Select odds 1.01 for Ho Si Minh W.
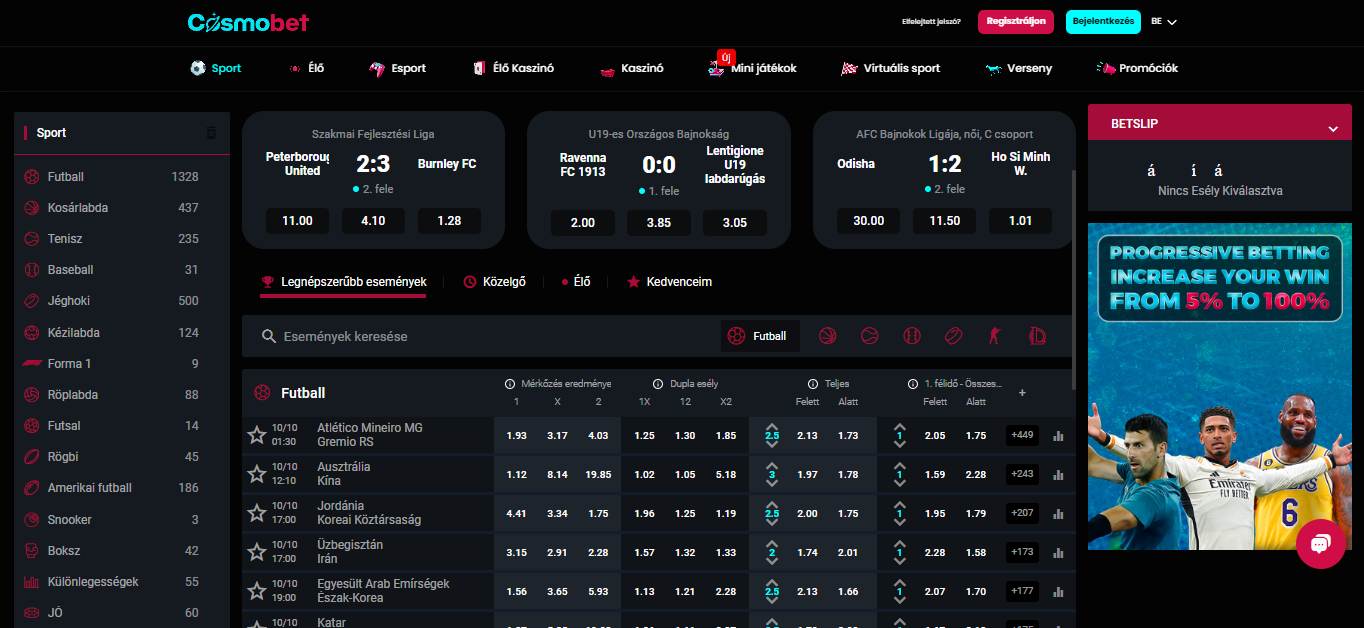Viewport: 1364px width, 628px height. coord(1020,221)
